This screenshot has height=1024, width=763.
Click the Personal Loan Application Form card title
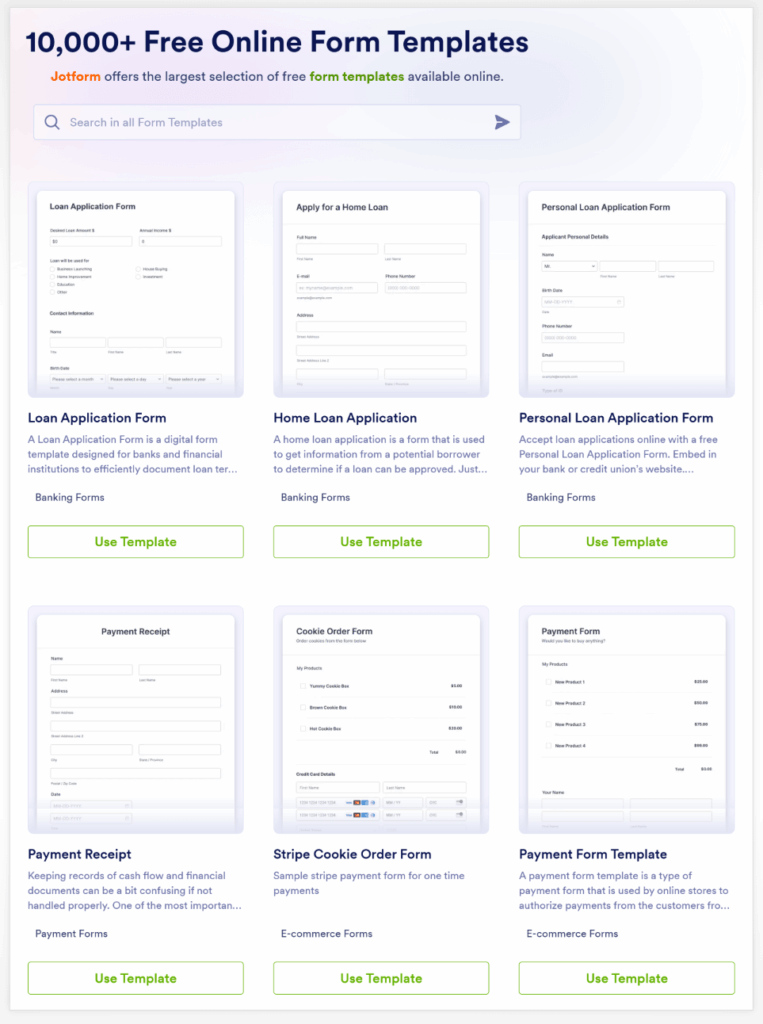[616, 418]
